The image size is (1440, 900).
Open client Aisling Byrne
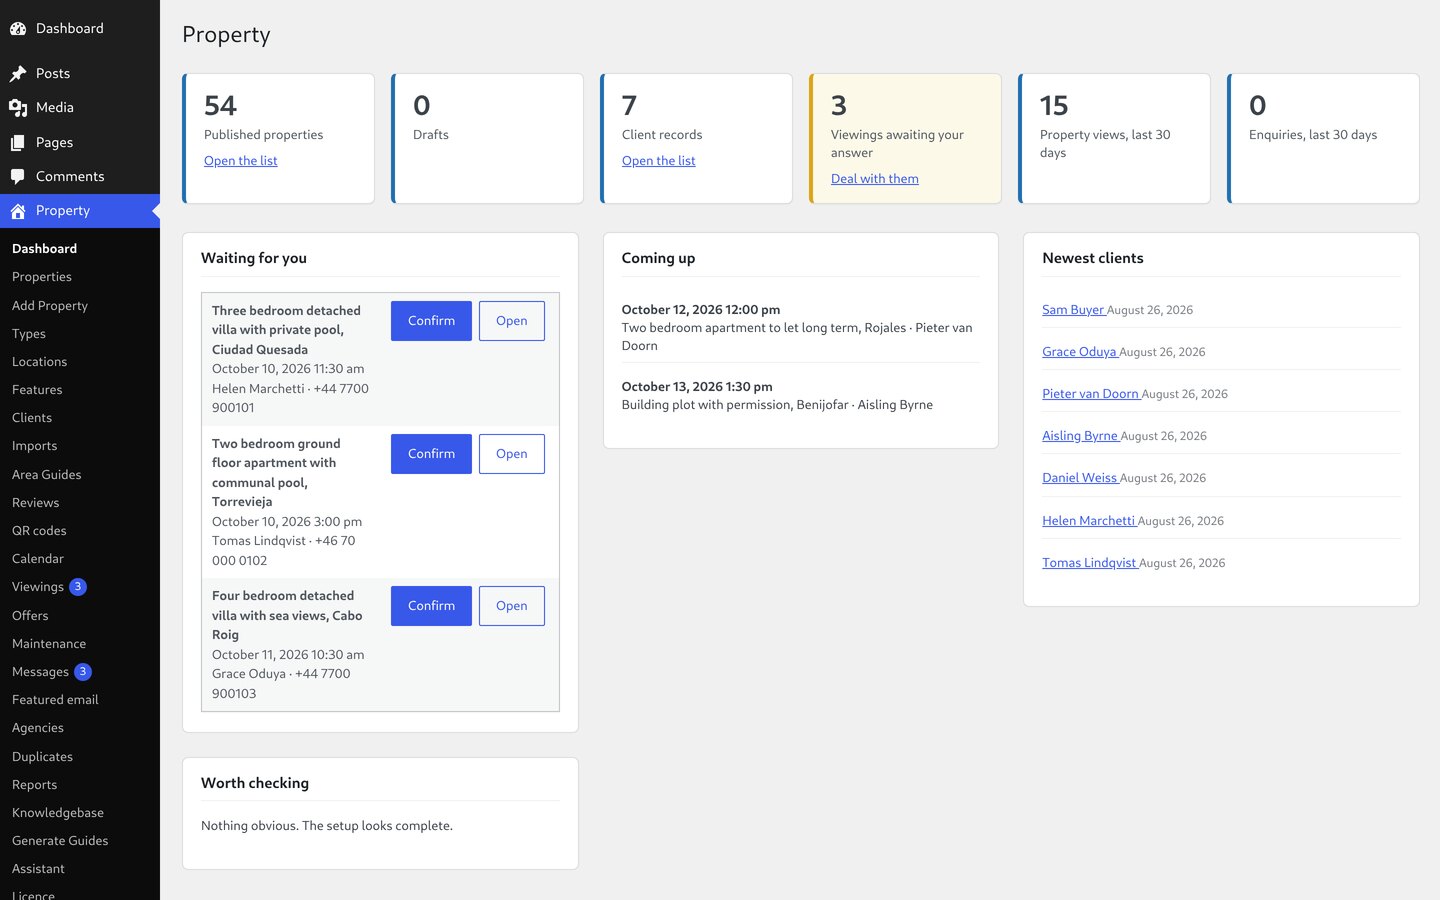tap(1081, 436)
